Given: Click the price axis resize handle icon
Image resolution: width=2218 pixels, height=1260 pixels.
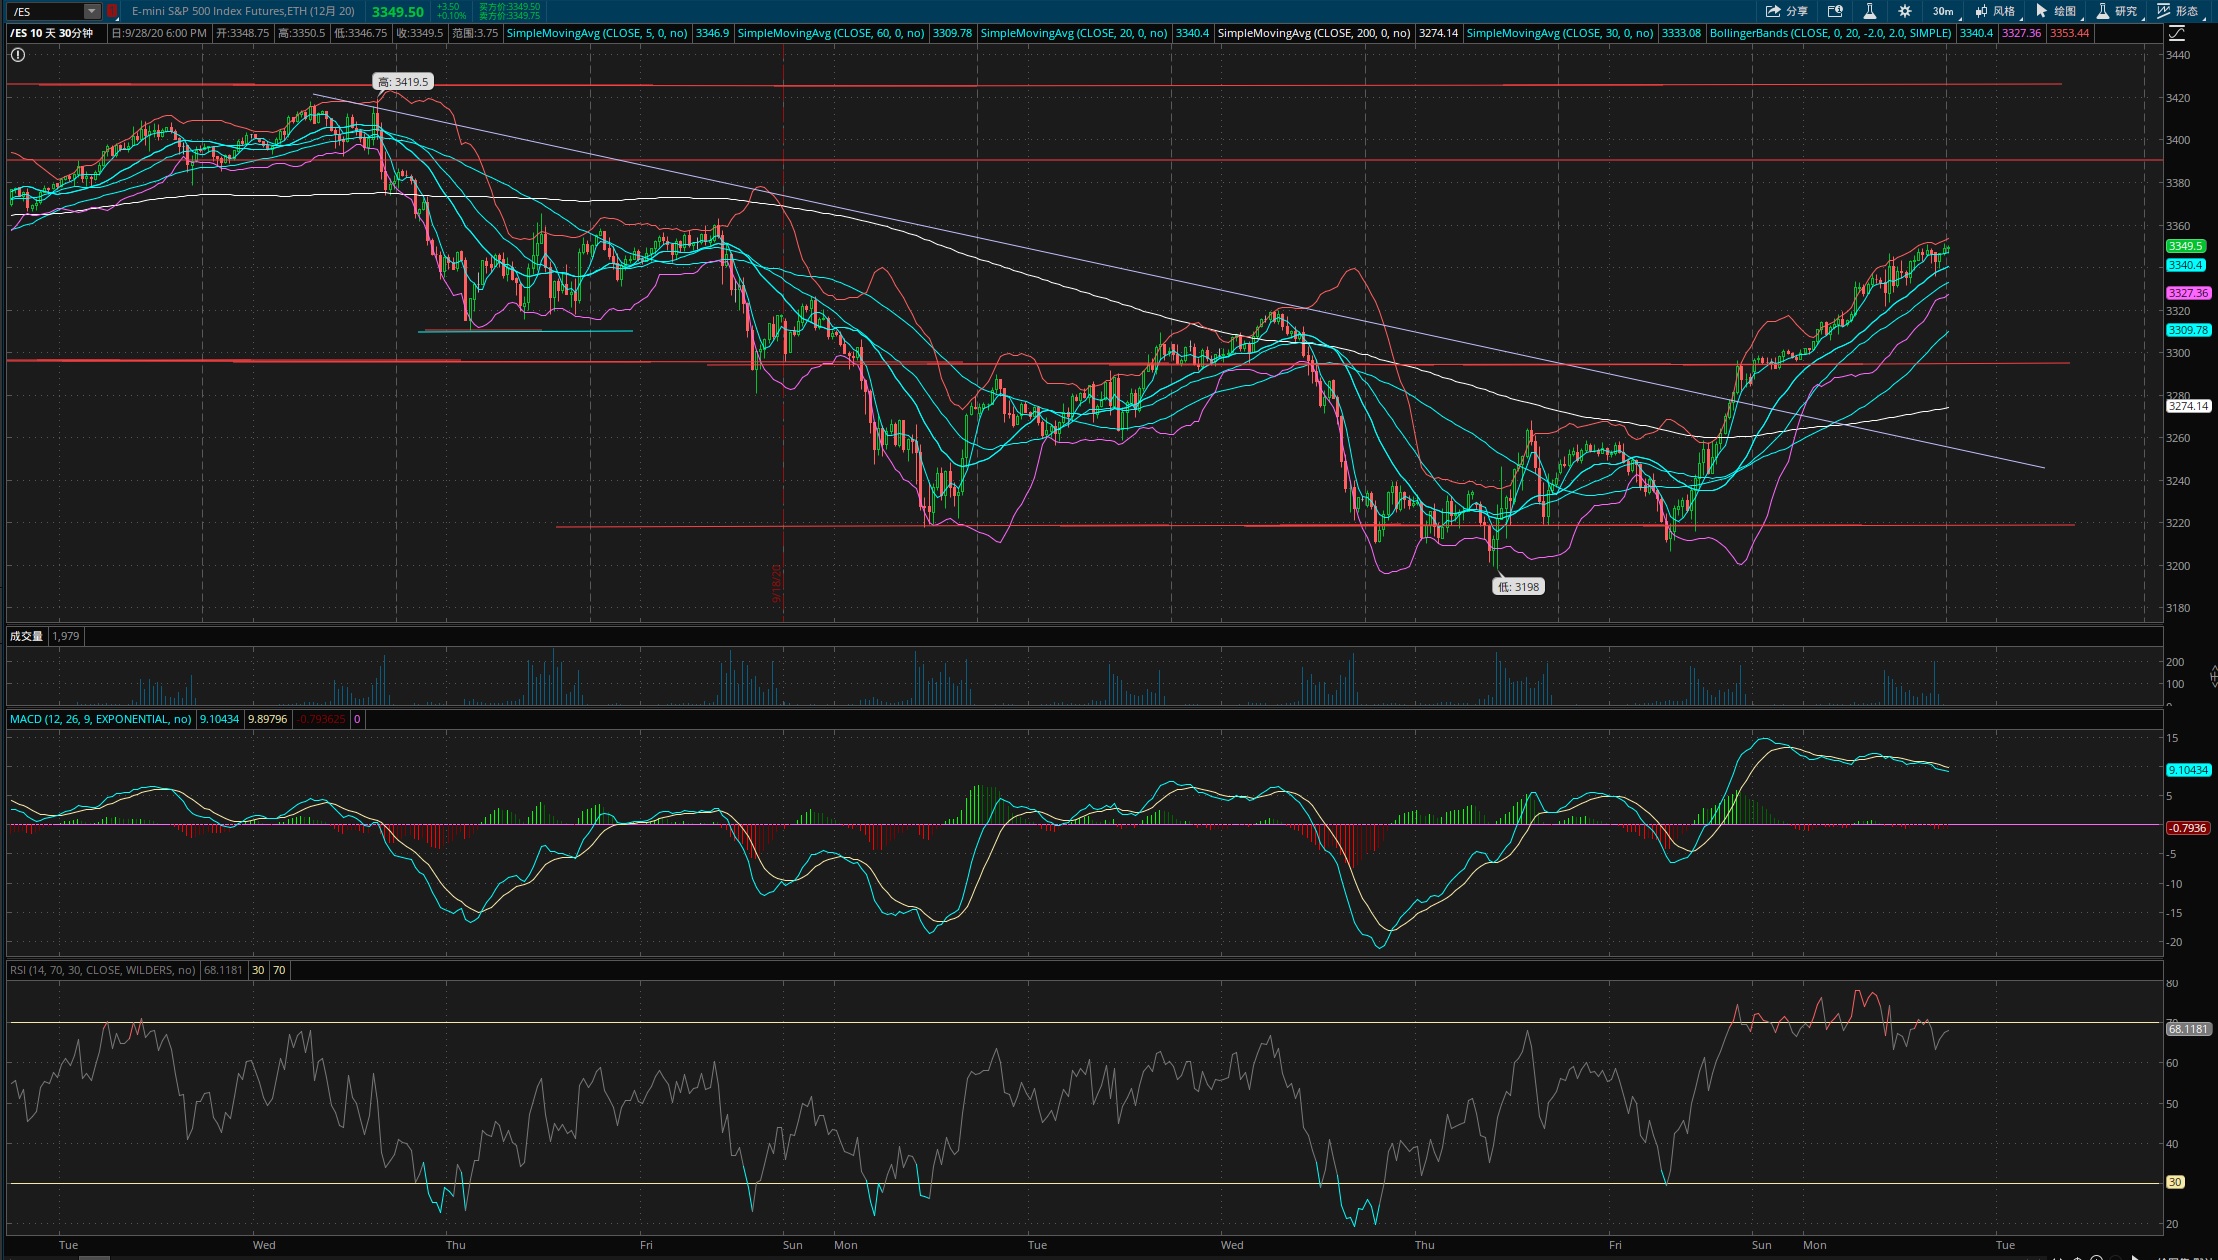Looking at the screenshot, I should coord(2213,678).
